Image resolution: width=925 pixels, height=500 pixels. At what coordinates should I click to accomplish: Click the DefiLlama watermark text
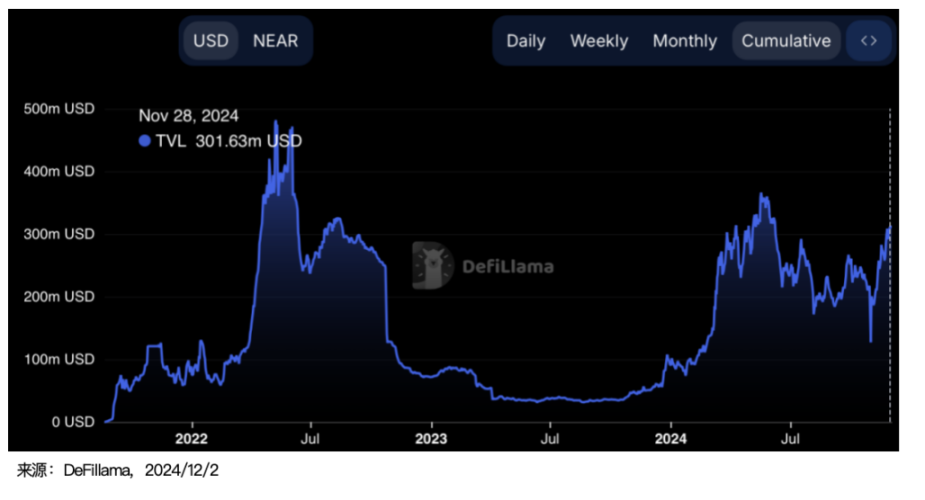point(508,266)
